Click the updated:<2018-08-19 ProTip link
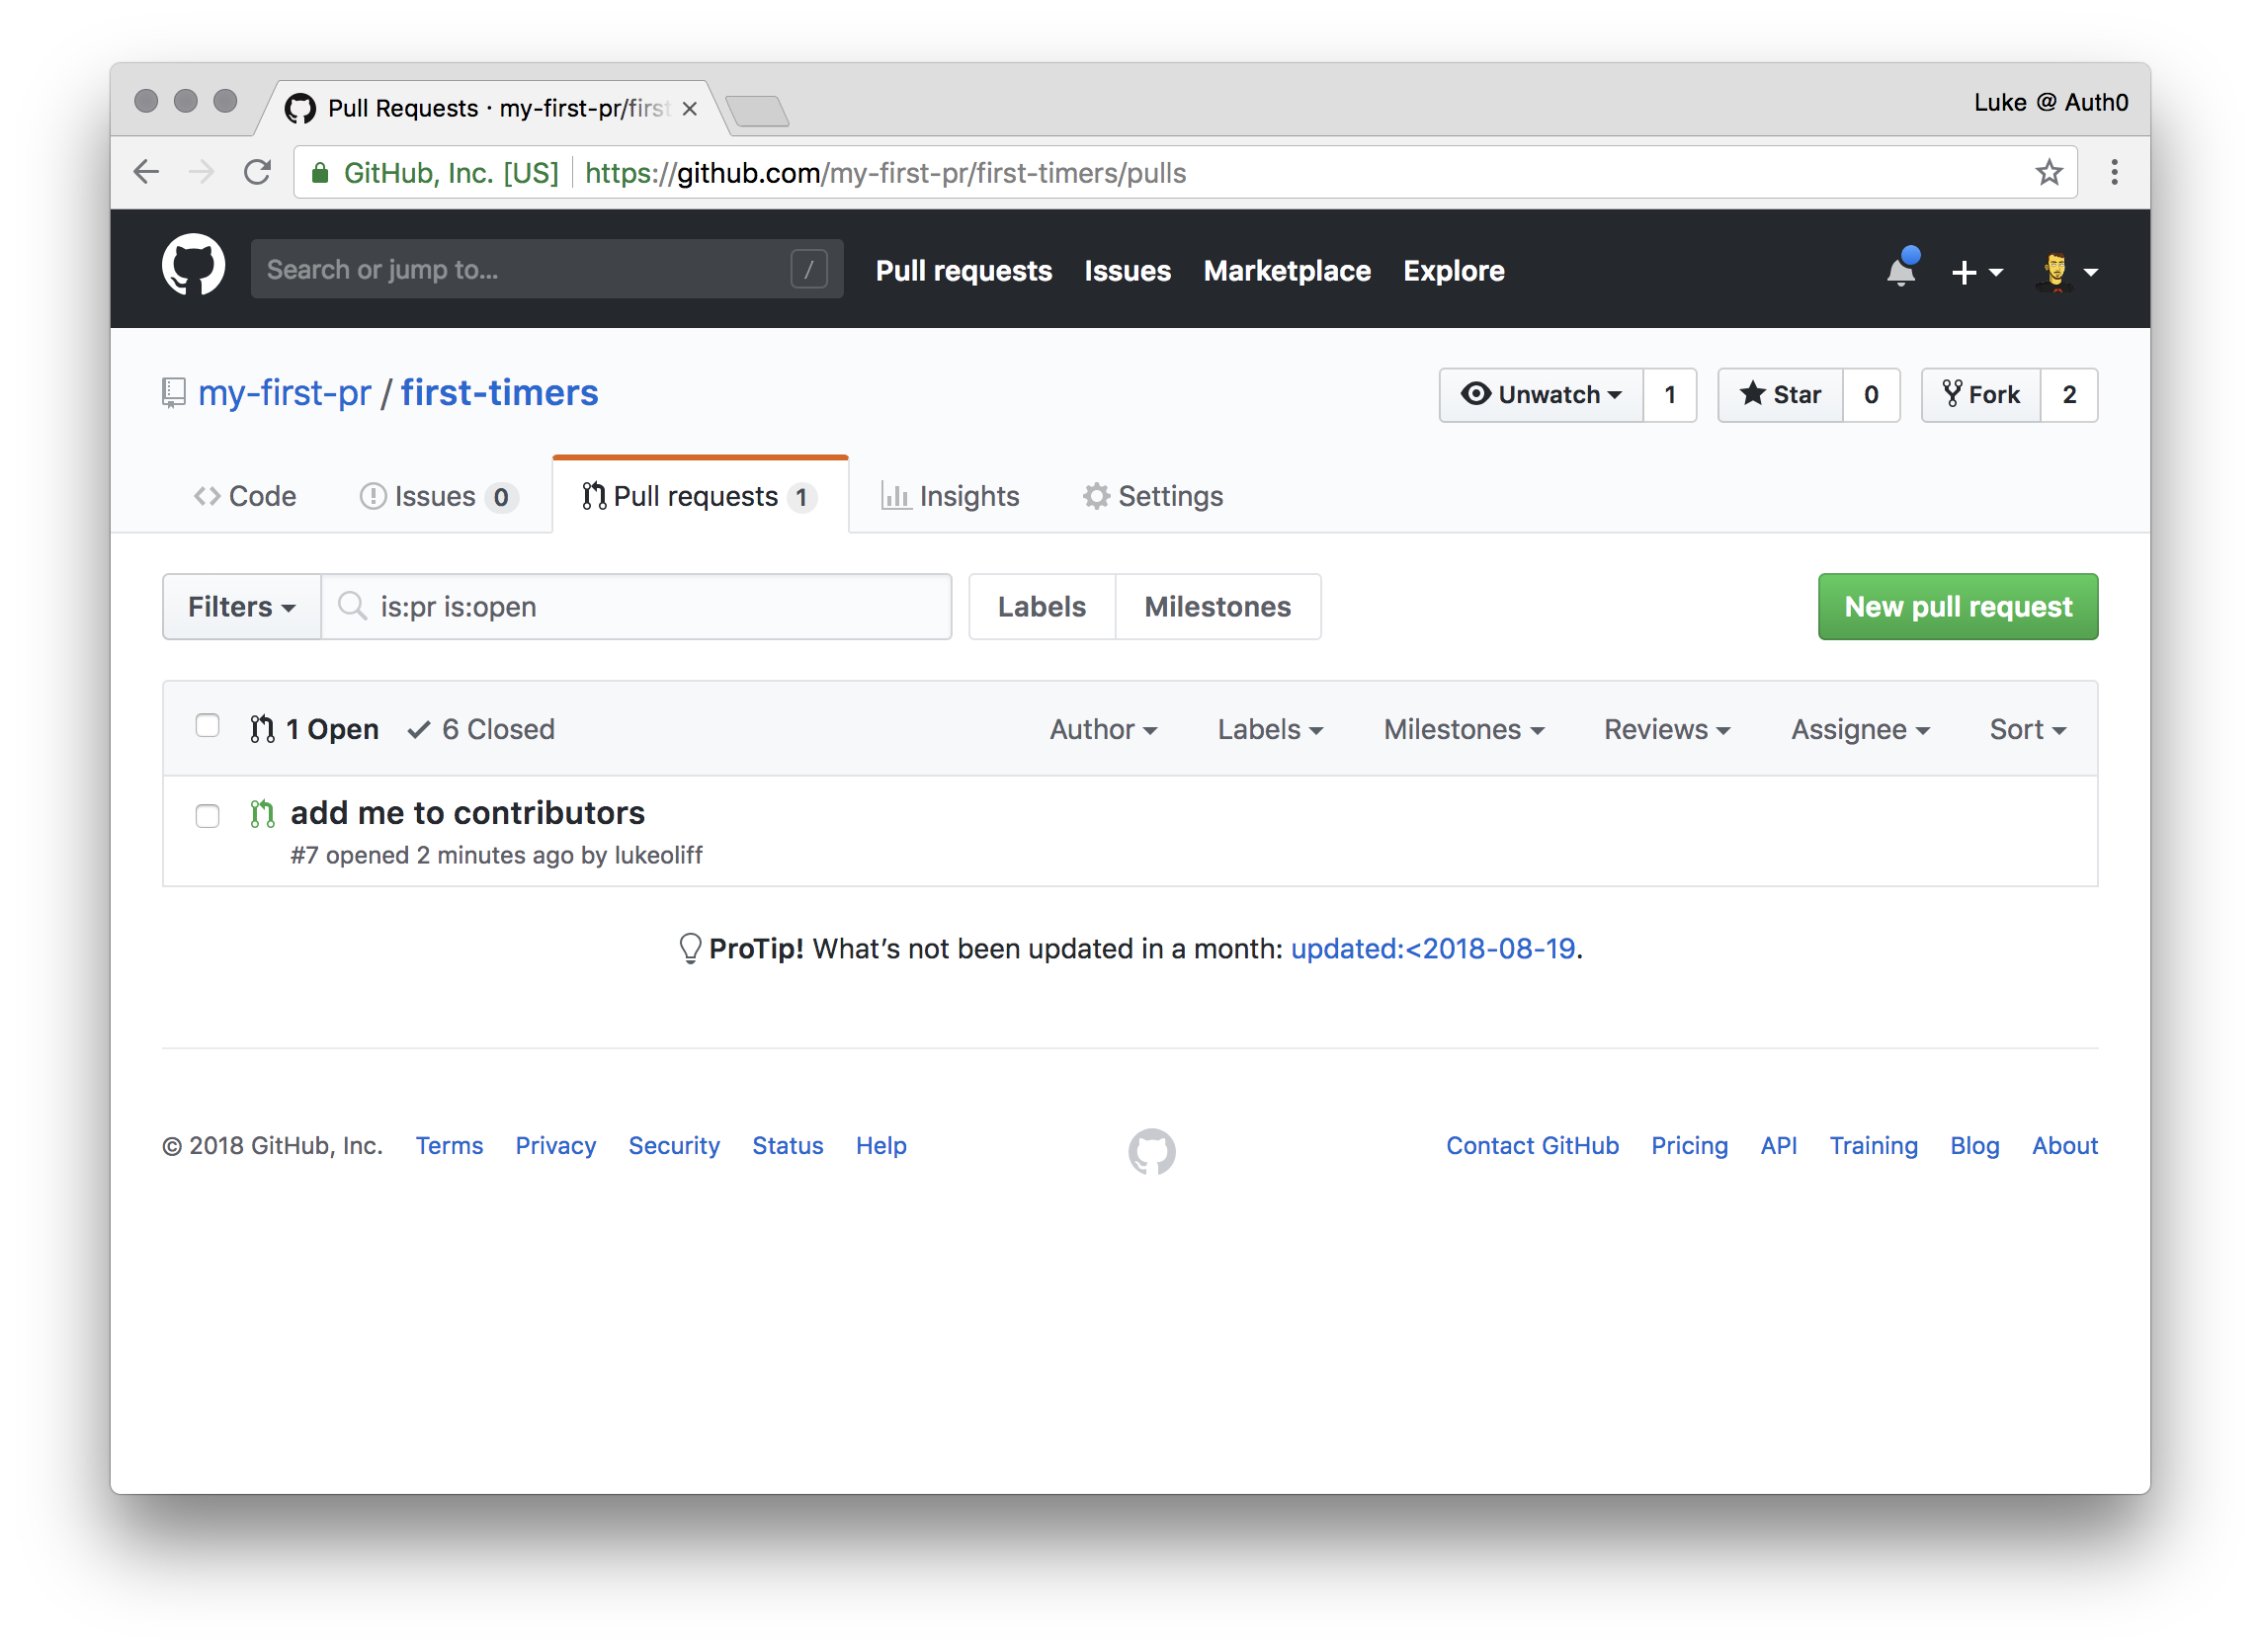Viewport: 2261px width, 1652px height. click(x=1433, y=948)
